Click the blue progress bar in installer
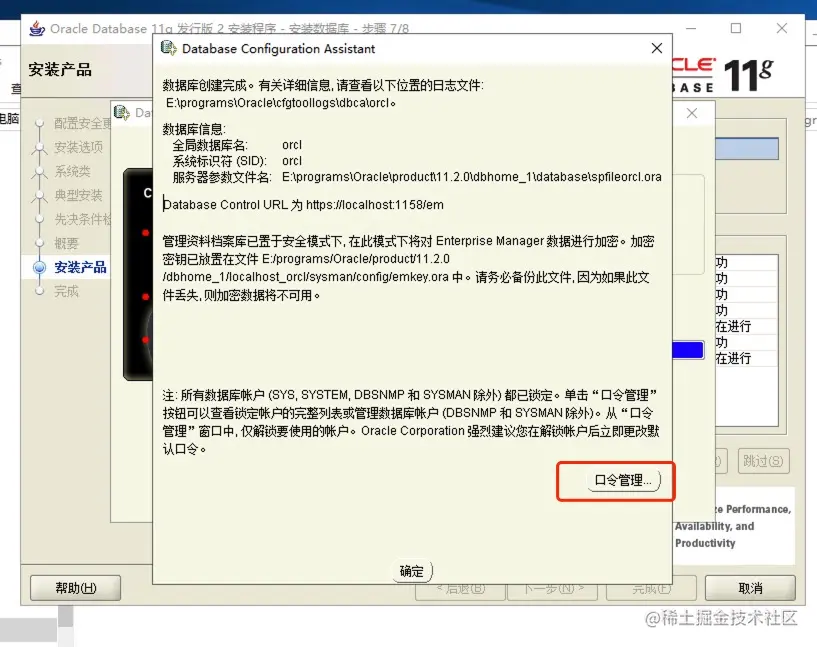 click(x=688, y=350)
